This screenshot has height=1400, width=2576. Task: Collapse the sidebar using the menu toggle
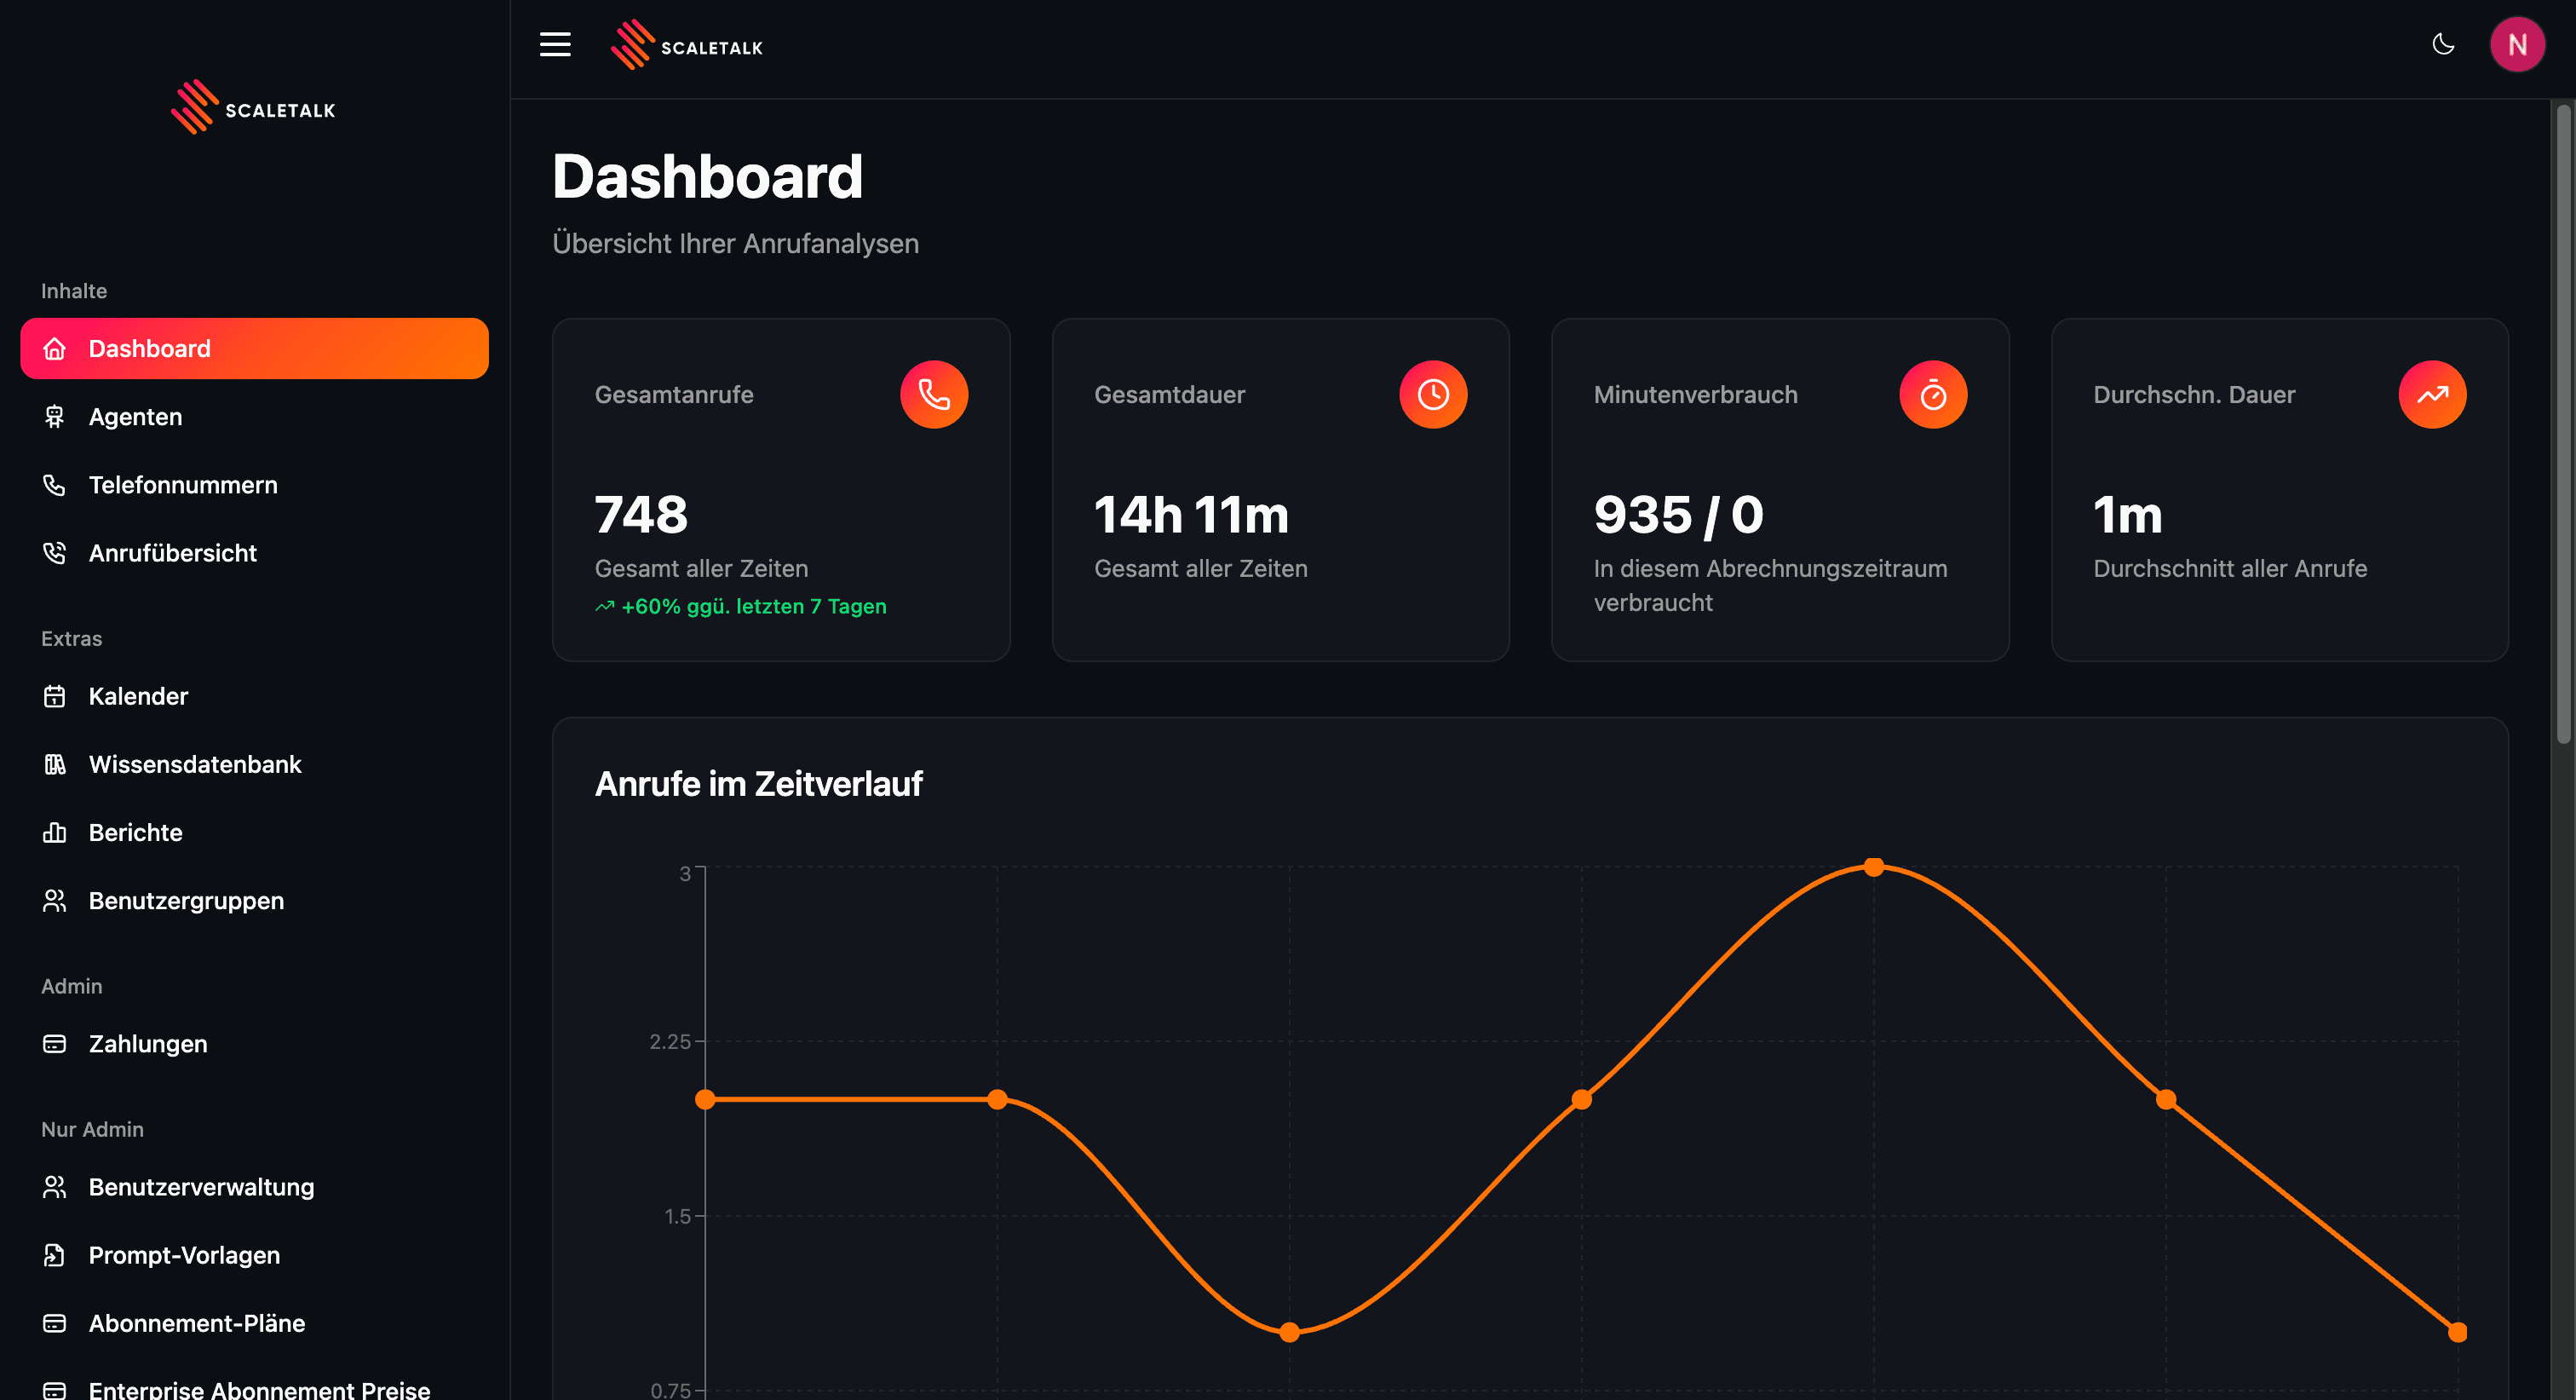tap(555, 44)
